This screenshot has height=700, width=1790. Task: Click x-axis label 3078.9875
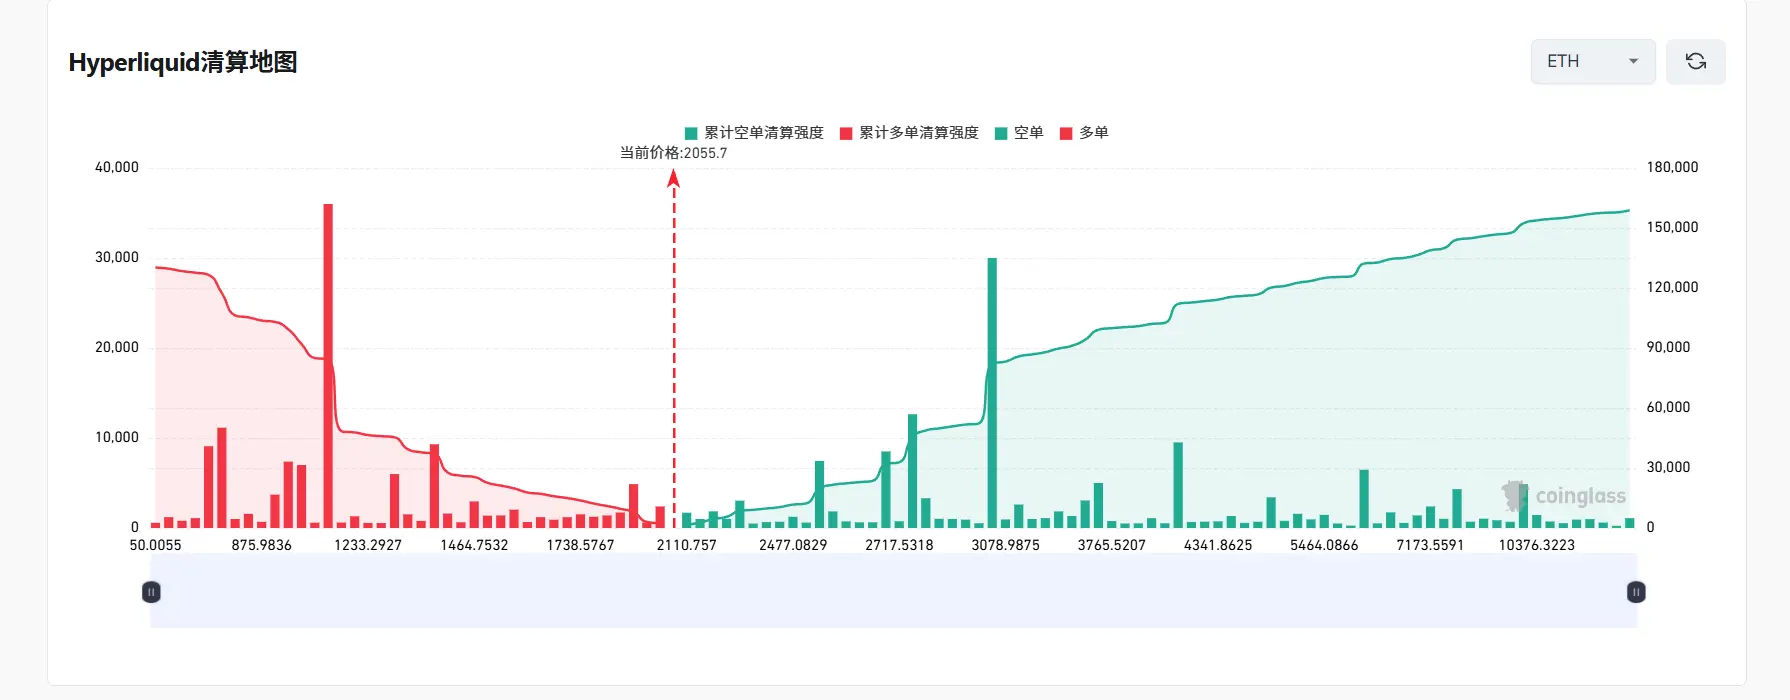click(1005, 545)
